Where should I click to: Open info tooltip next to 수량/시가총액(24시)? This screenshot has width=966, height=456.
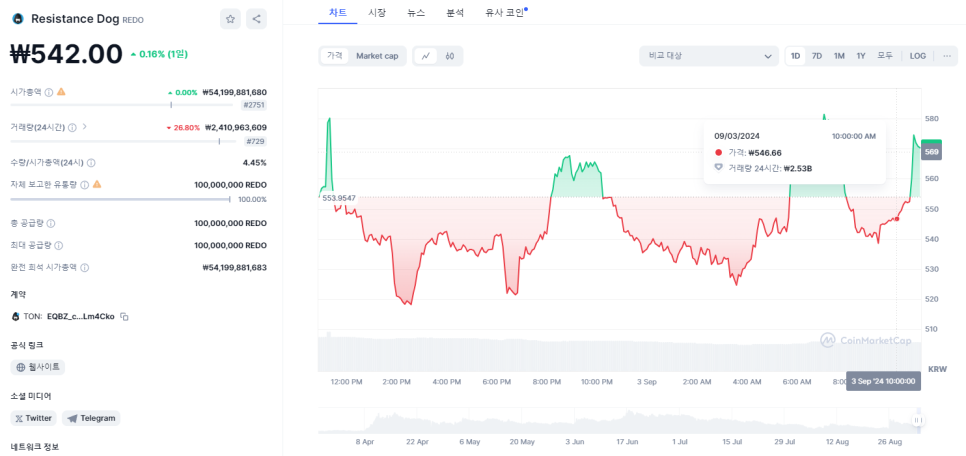click(x=91, y=163)
